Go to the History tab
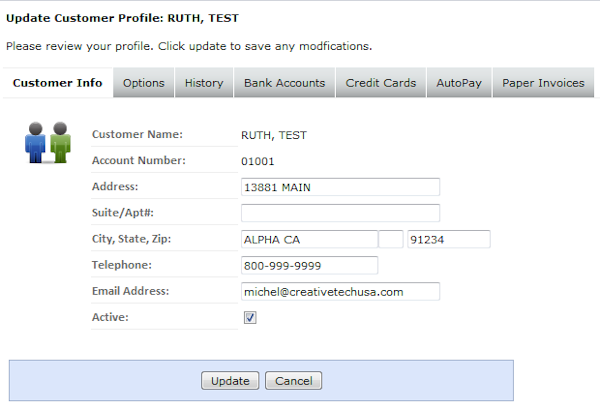The image size is (600, 410). (204, 83)
